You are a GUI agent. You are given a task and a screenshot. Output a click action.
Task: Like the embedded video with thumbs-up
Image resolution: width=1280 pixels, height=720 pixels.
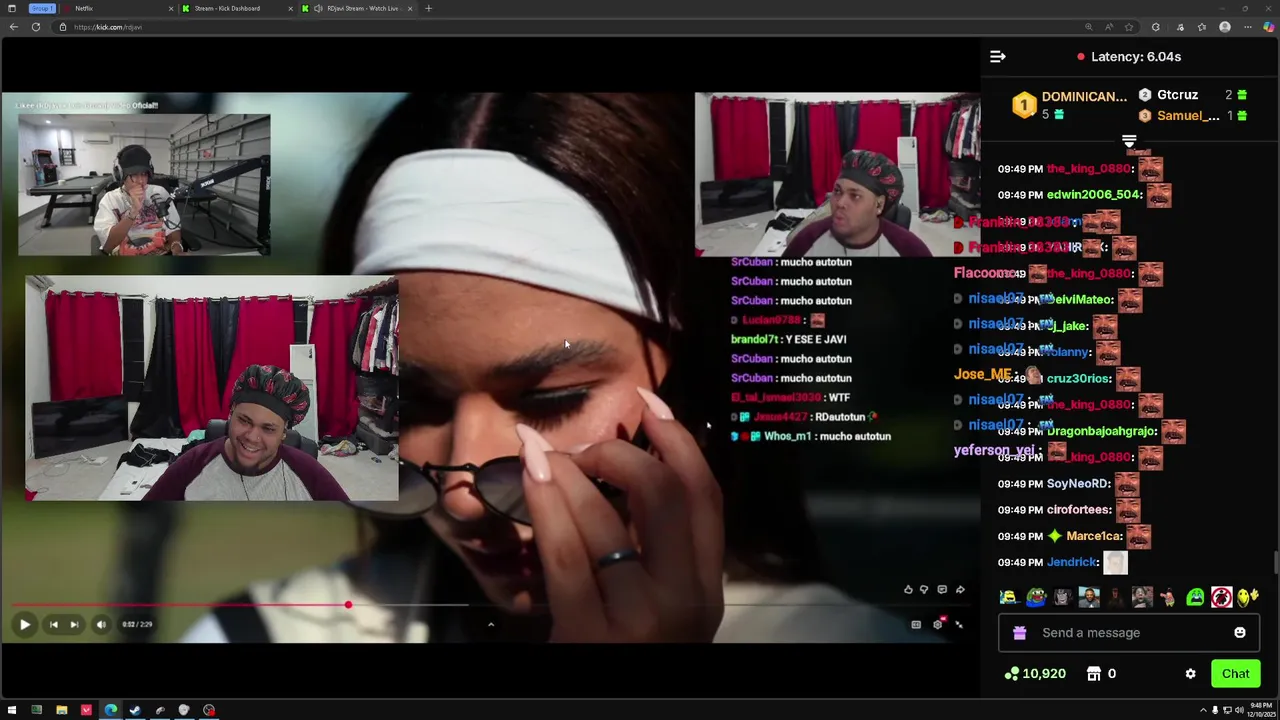(908, 590)
